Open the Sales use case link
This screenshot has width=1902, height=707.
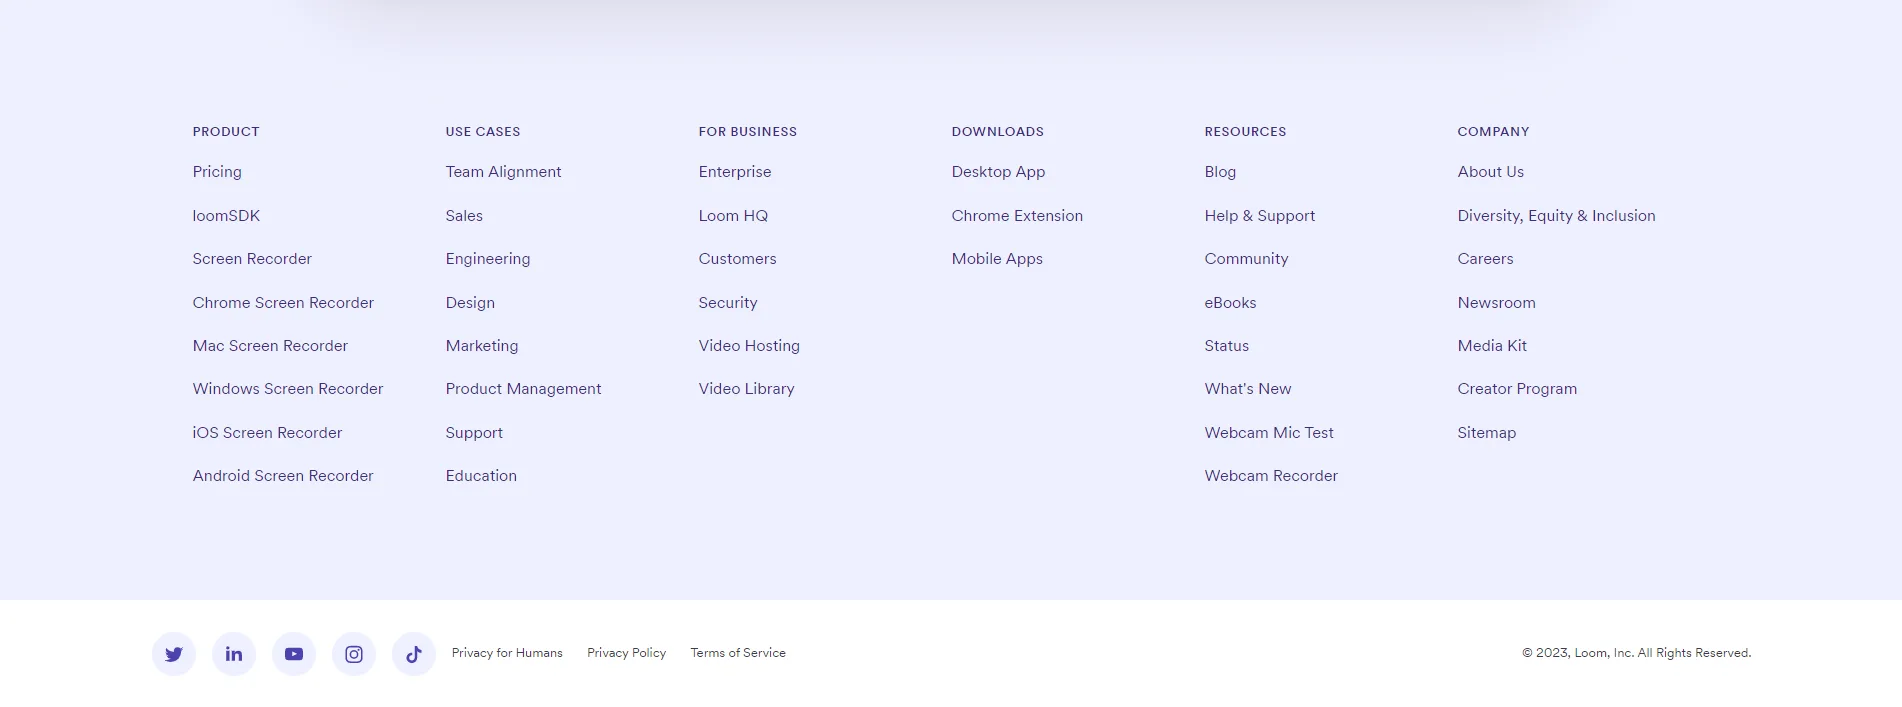464,216
